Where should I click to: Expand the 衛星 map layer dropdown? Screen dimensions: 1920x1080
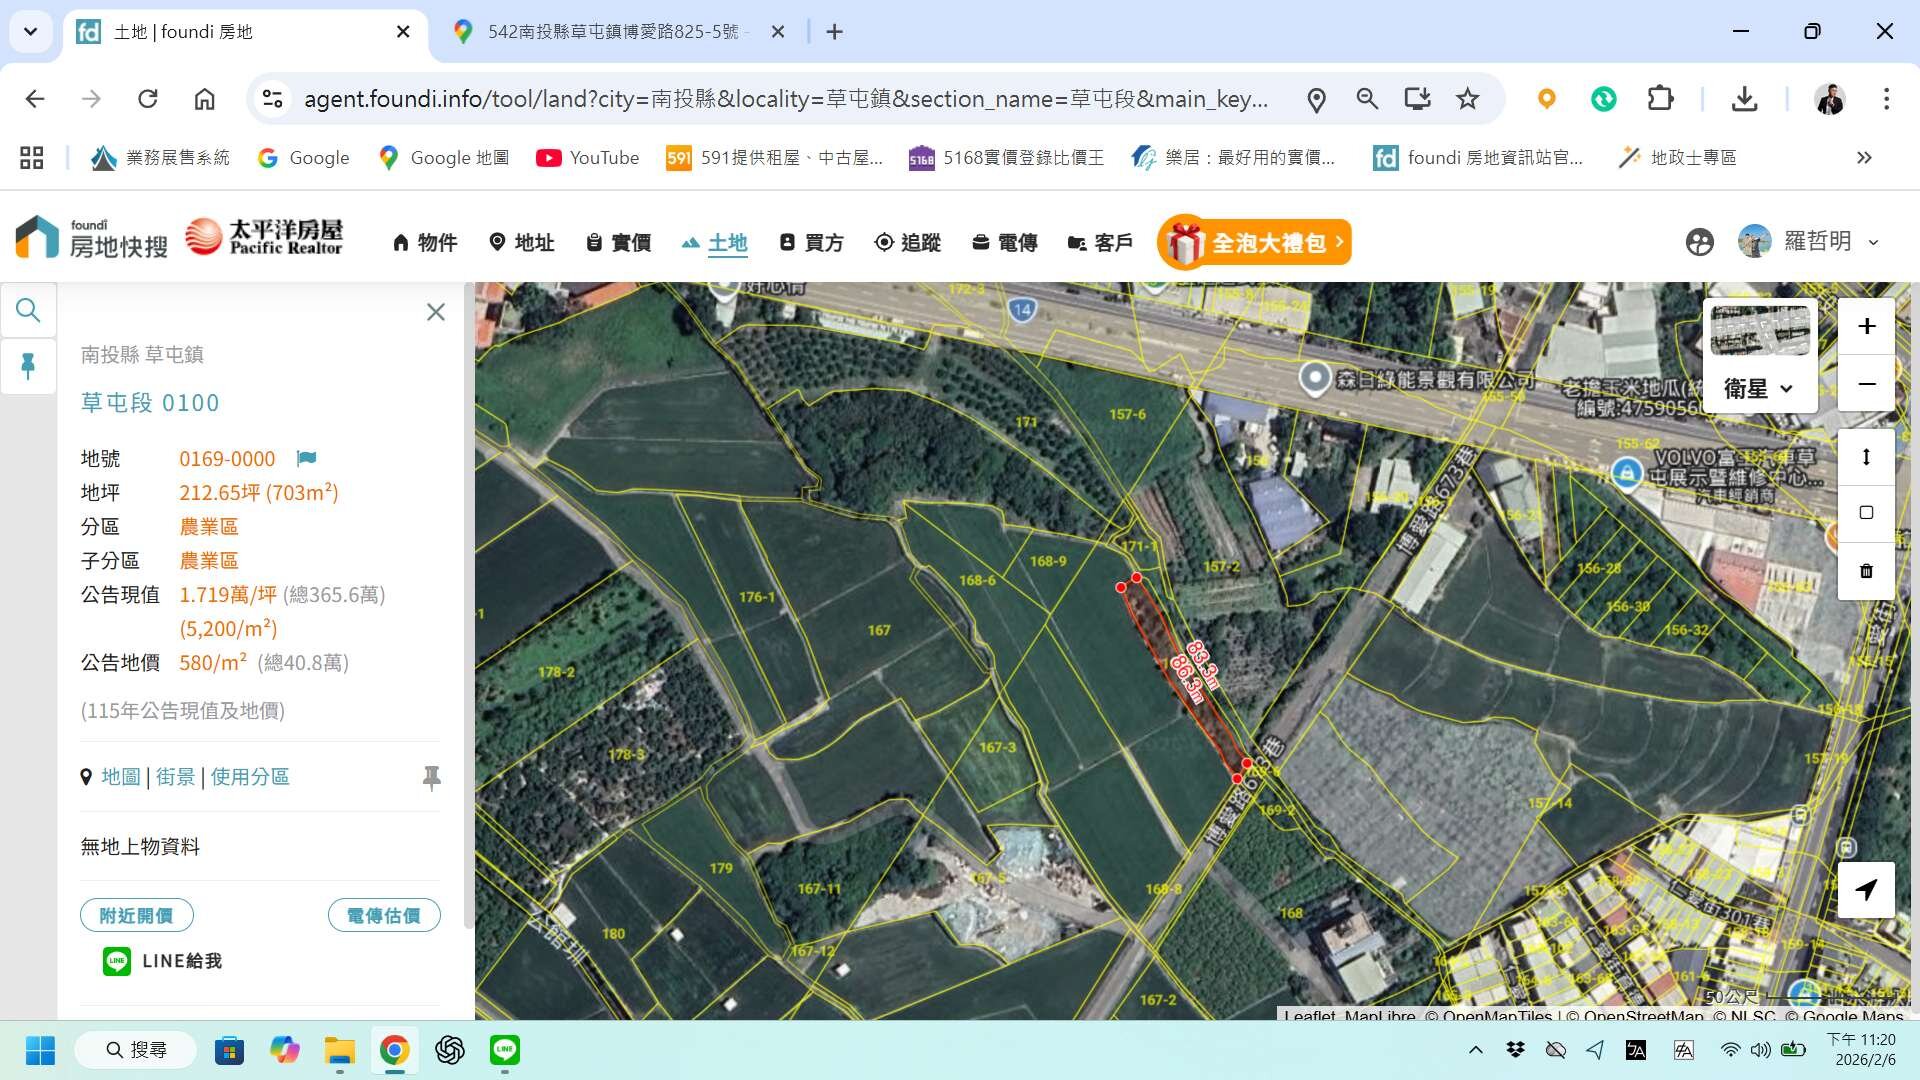(1759, 388)
